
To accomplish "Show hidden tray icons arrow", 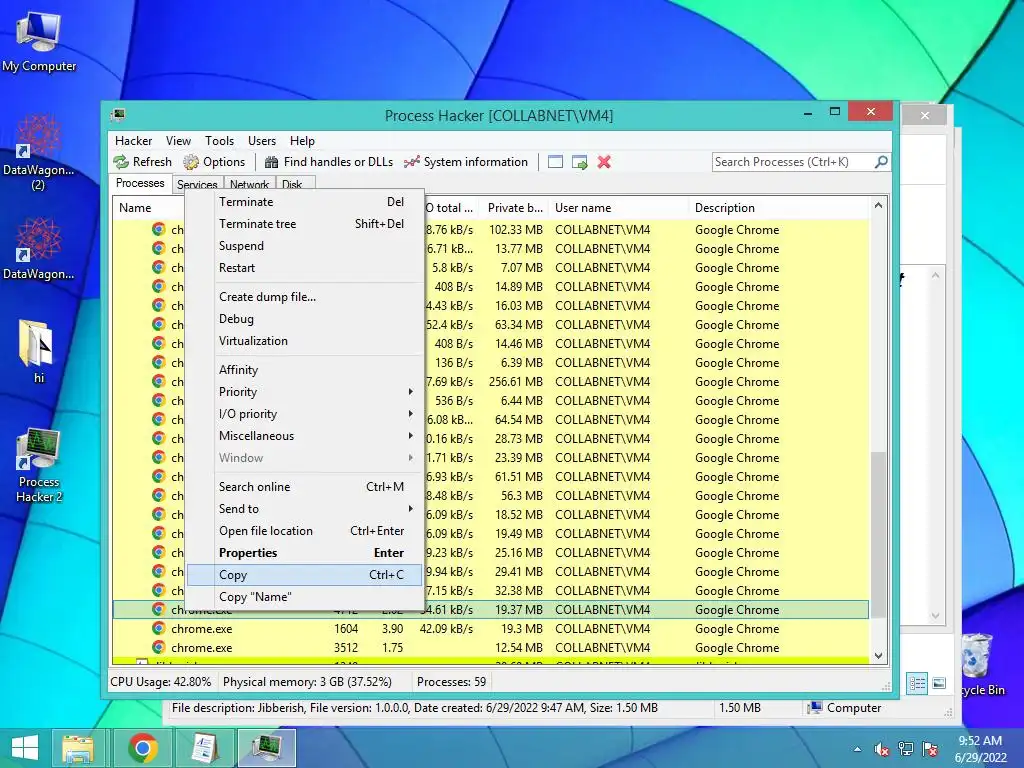I will (857, 749).
